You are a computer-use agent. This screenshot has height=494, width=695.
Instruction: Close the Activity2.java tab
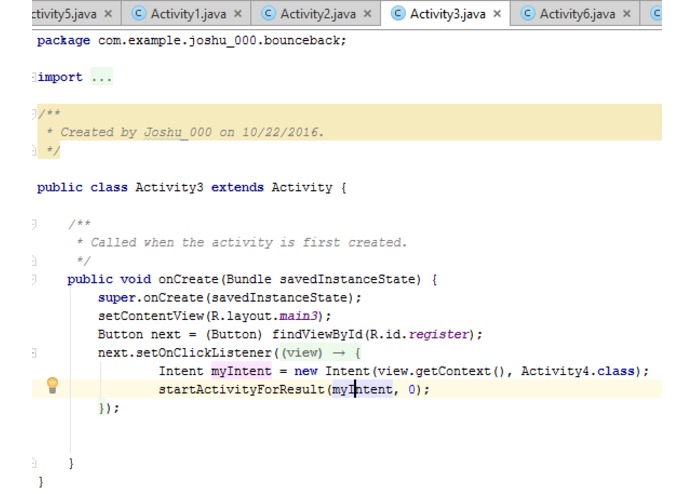367,14
